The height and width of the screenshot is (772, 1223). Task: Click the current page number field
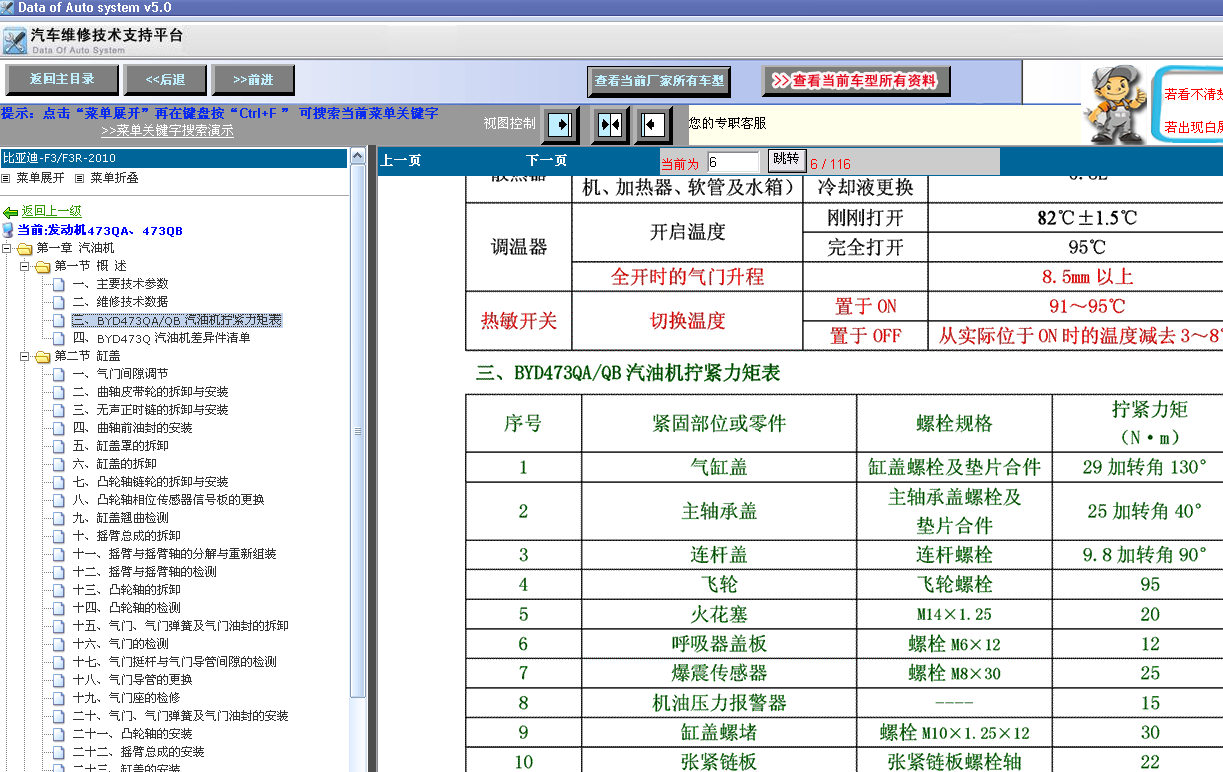(x=733, y=162)
